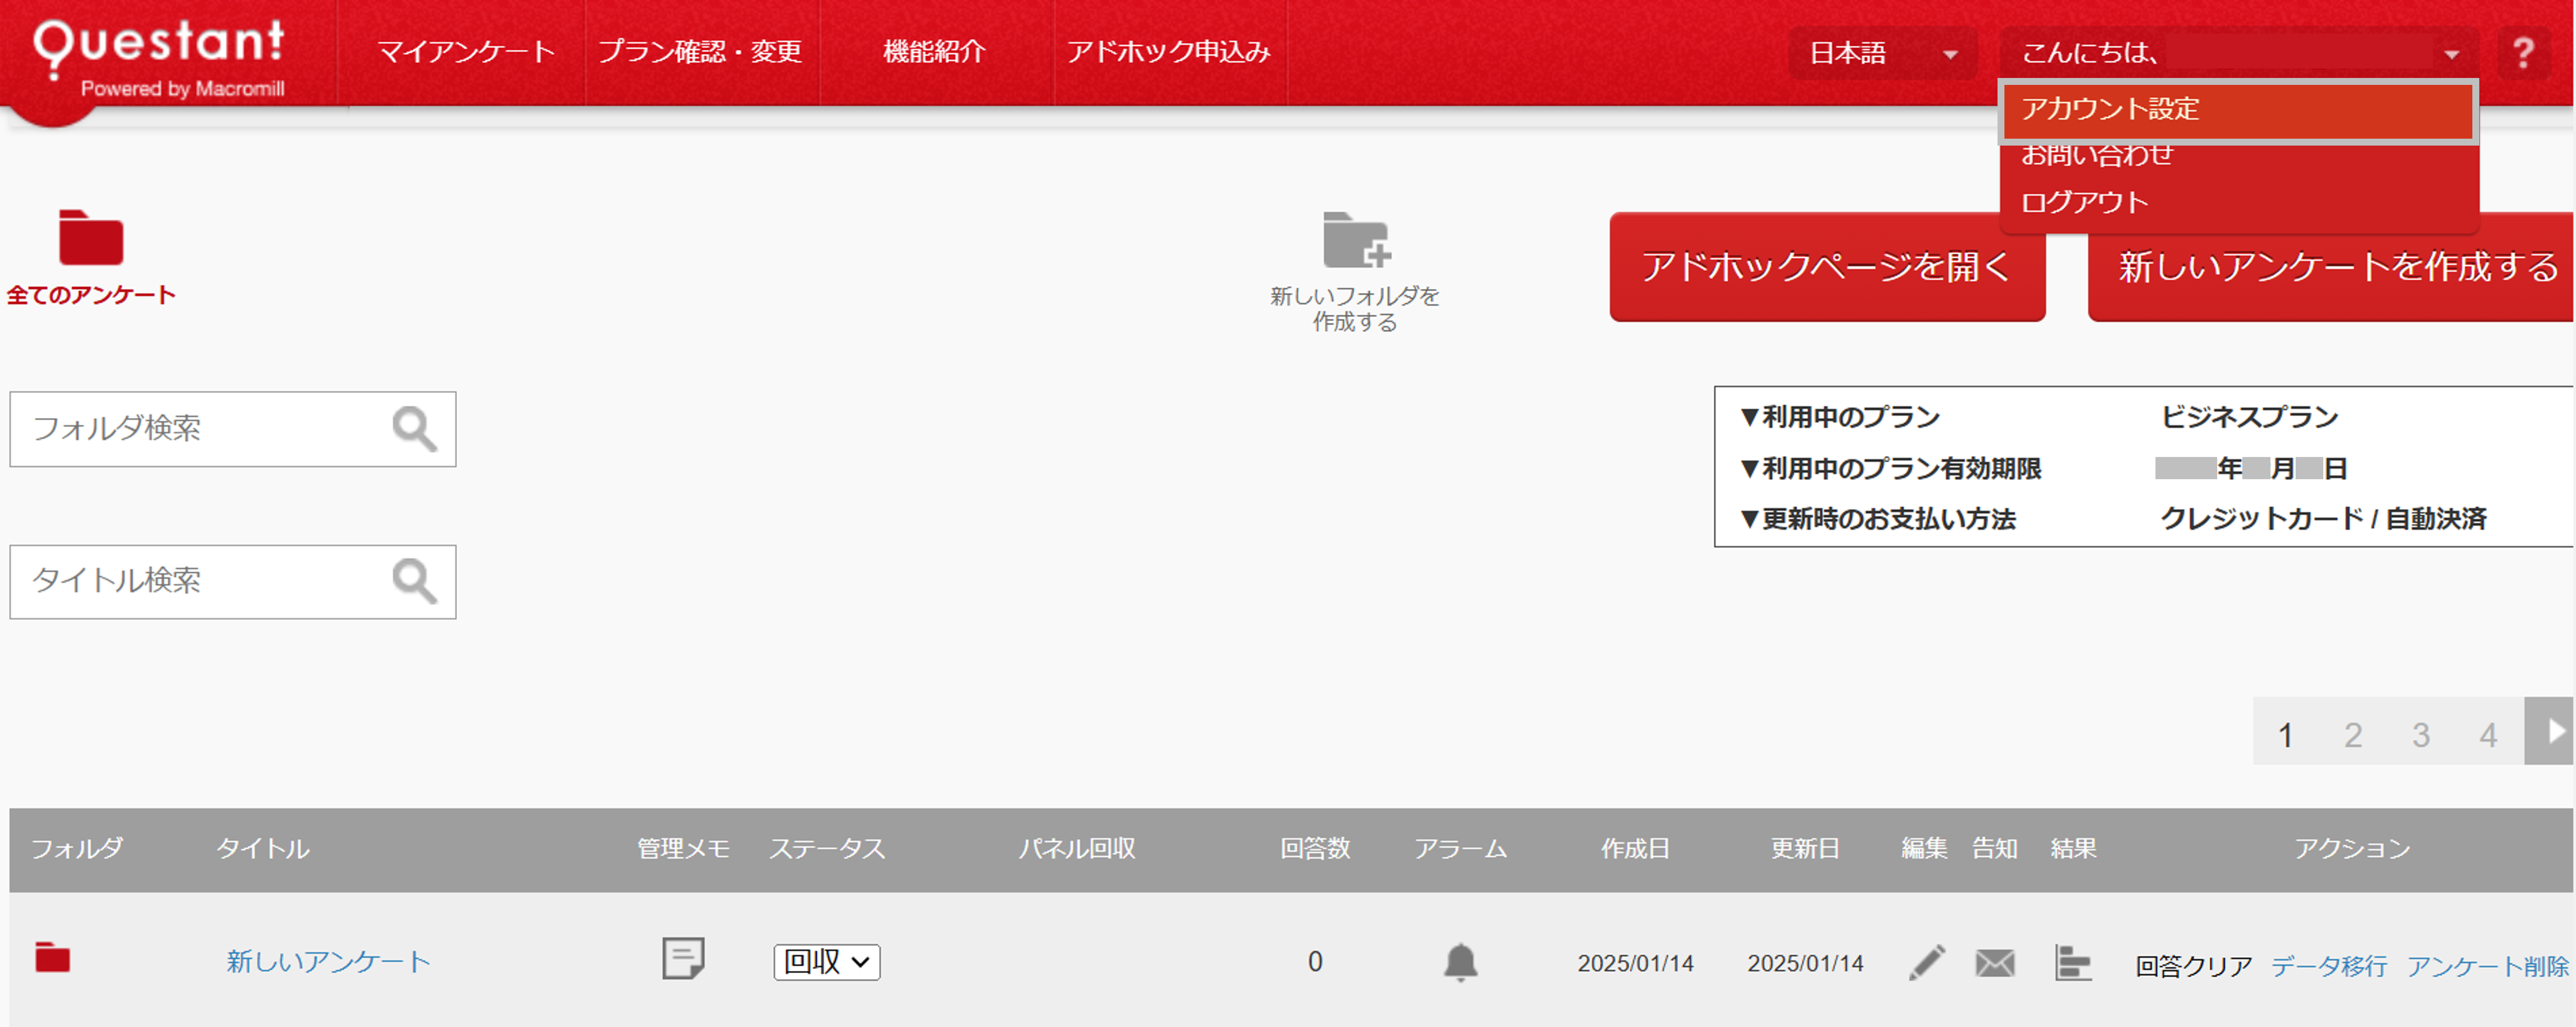
Task: Click the 作成日 column header
Action: click(1635, 849)
